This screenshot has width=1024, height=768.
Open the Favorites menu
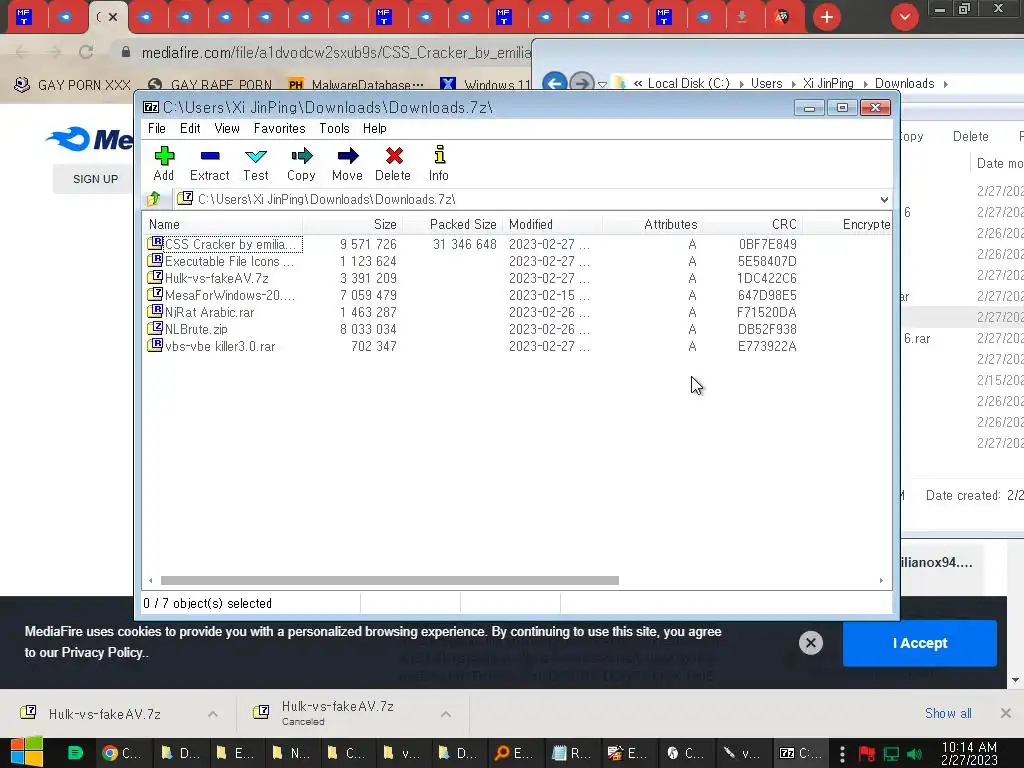[280, 129]
